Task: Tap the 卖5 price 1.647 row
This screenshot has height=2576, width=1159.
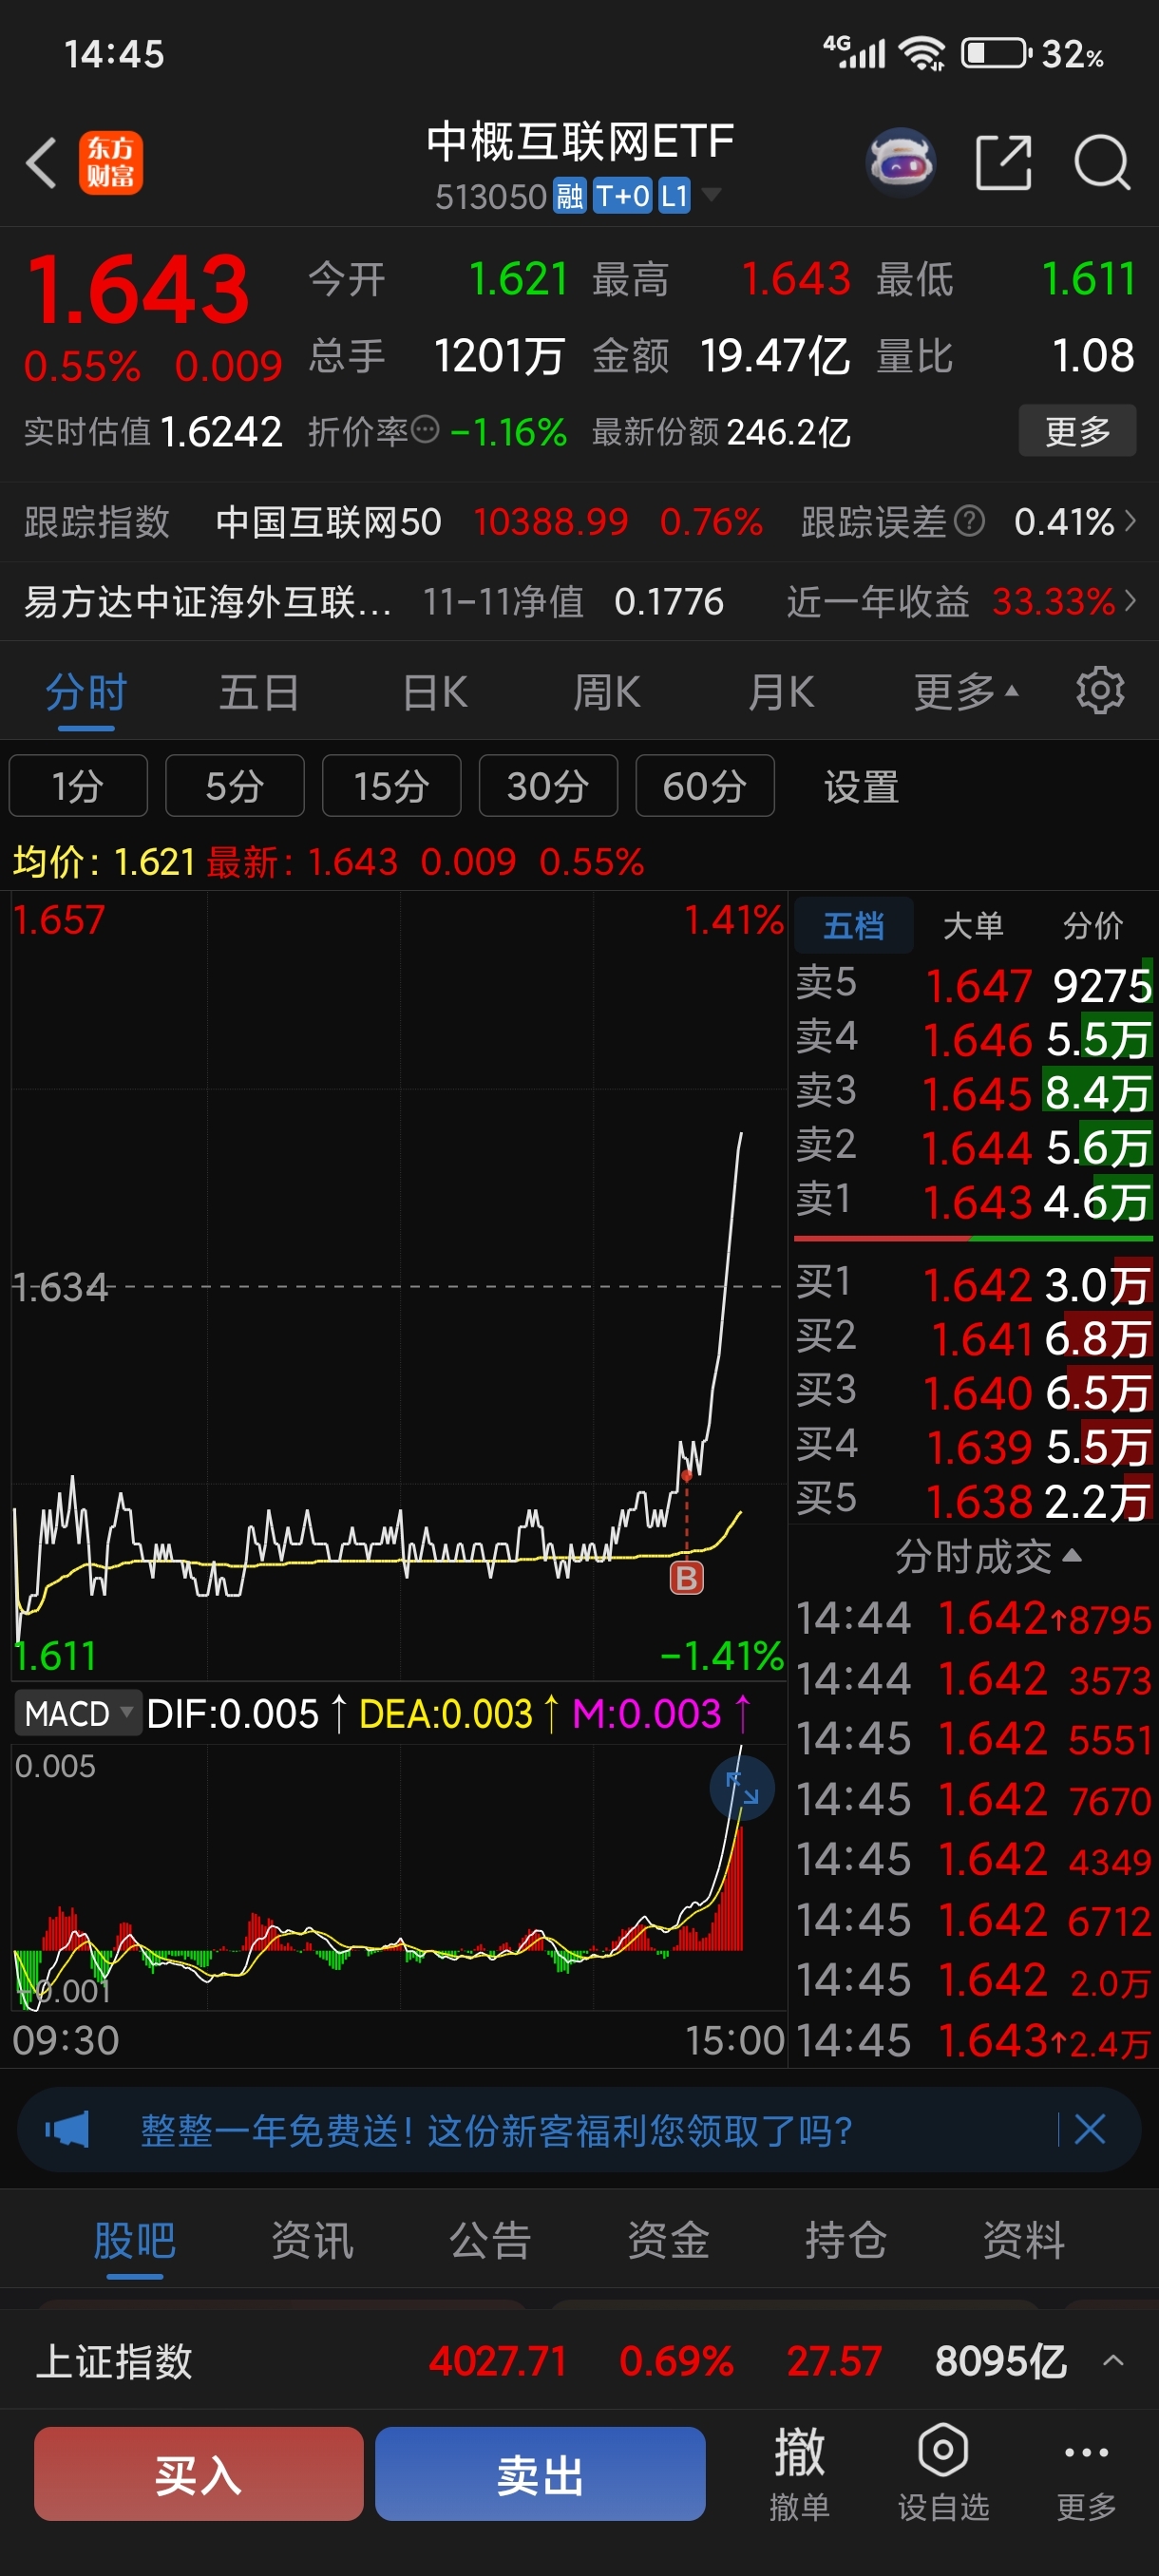Action: (973, 985)
